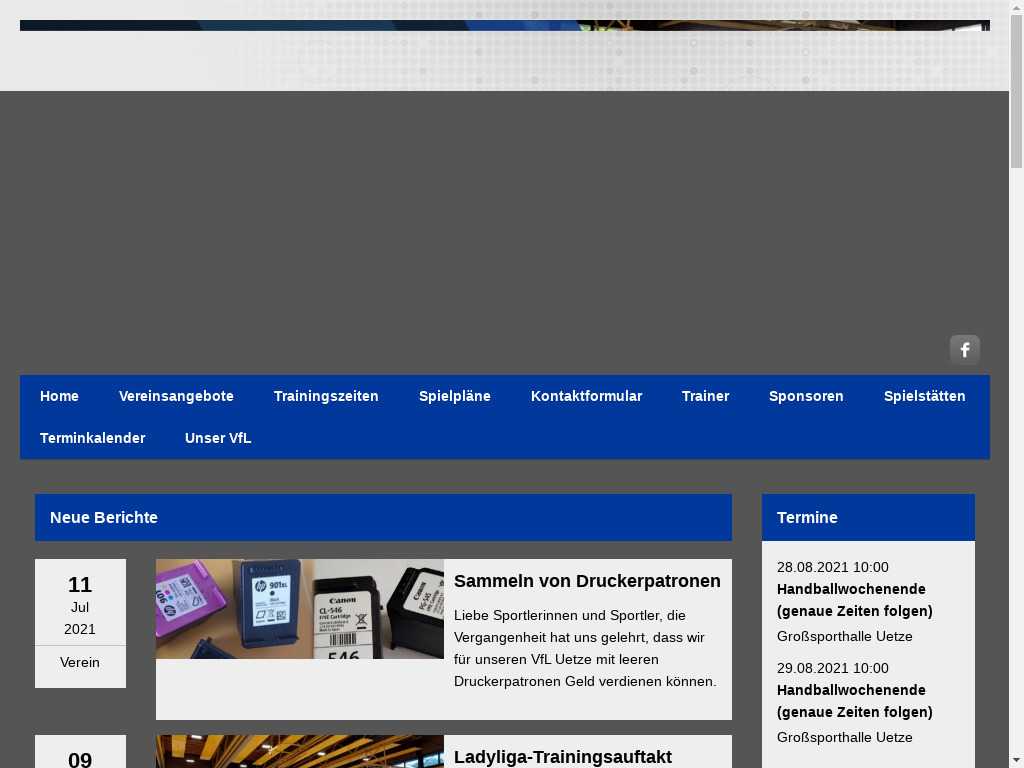Click Kontaktformular in the menu
The height and width of the screenshot is (768, 1024).
point(586,396)
